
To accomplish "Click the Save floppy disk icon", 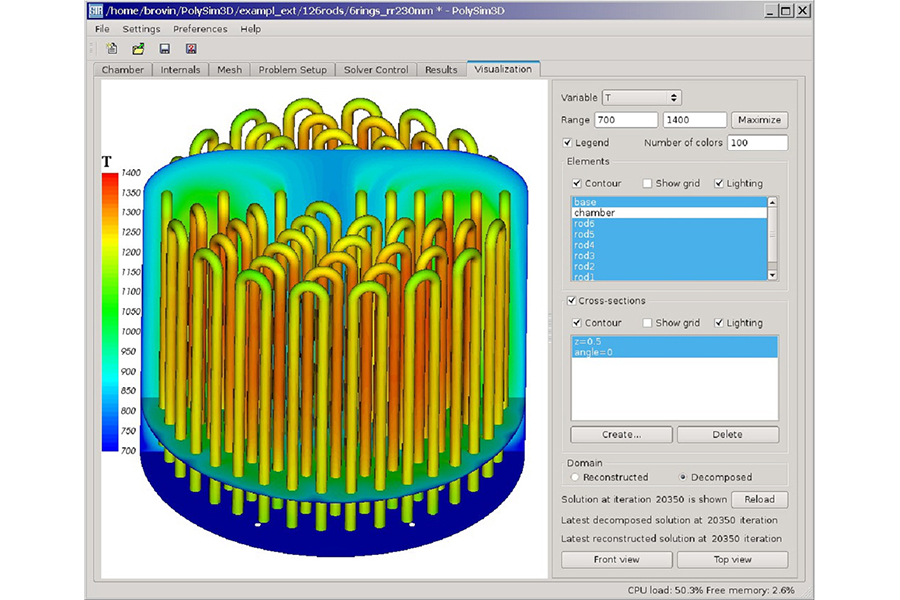I will 164,48.
